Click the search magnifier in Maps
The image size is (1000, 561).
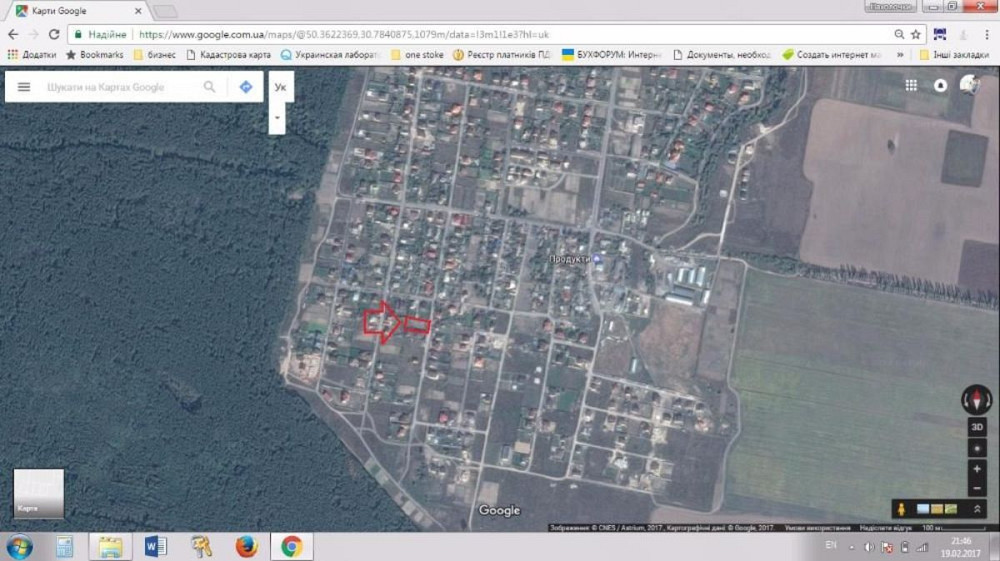(x=210, y=87)
